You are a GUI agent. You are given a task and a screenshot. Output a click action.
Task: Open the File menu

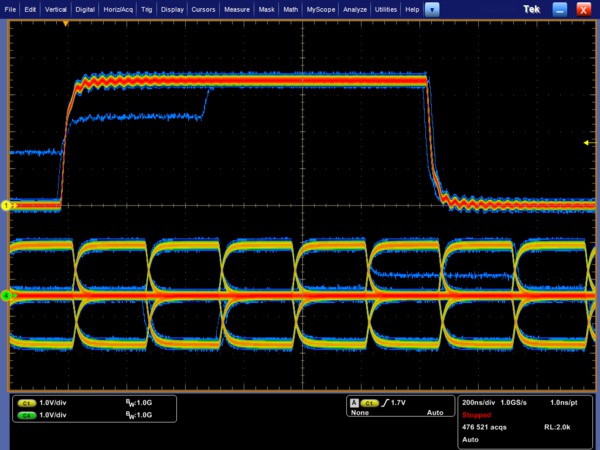coord(11,8)
